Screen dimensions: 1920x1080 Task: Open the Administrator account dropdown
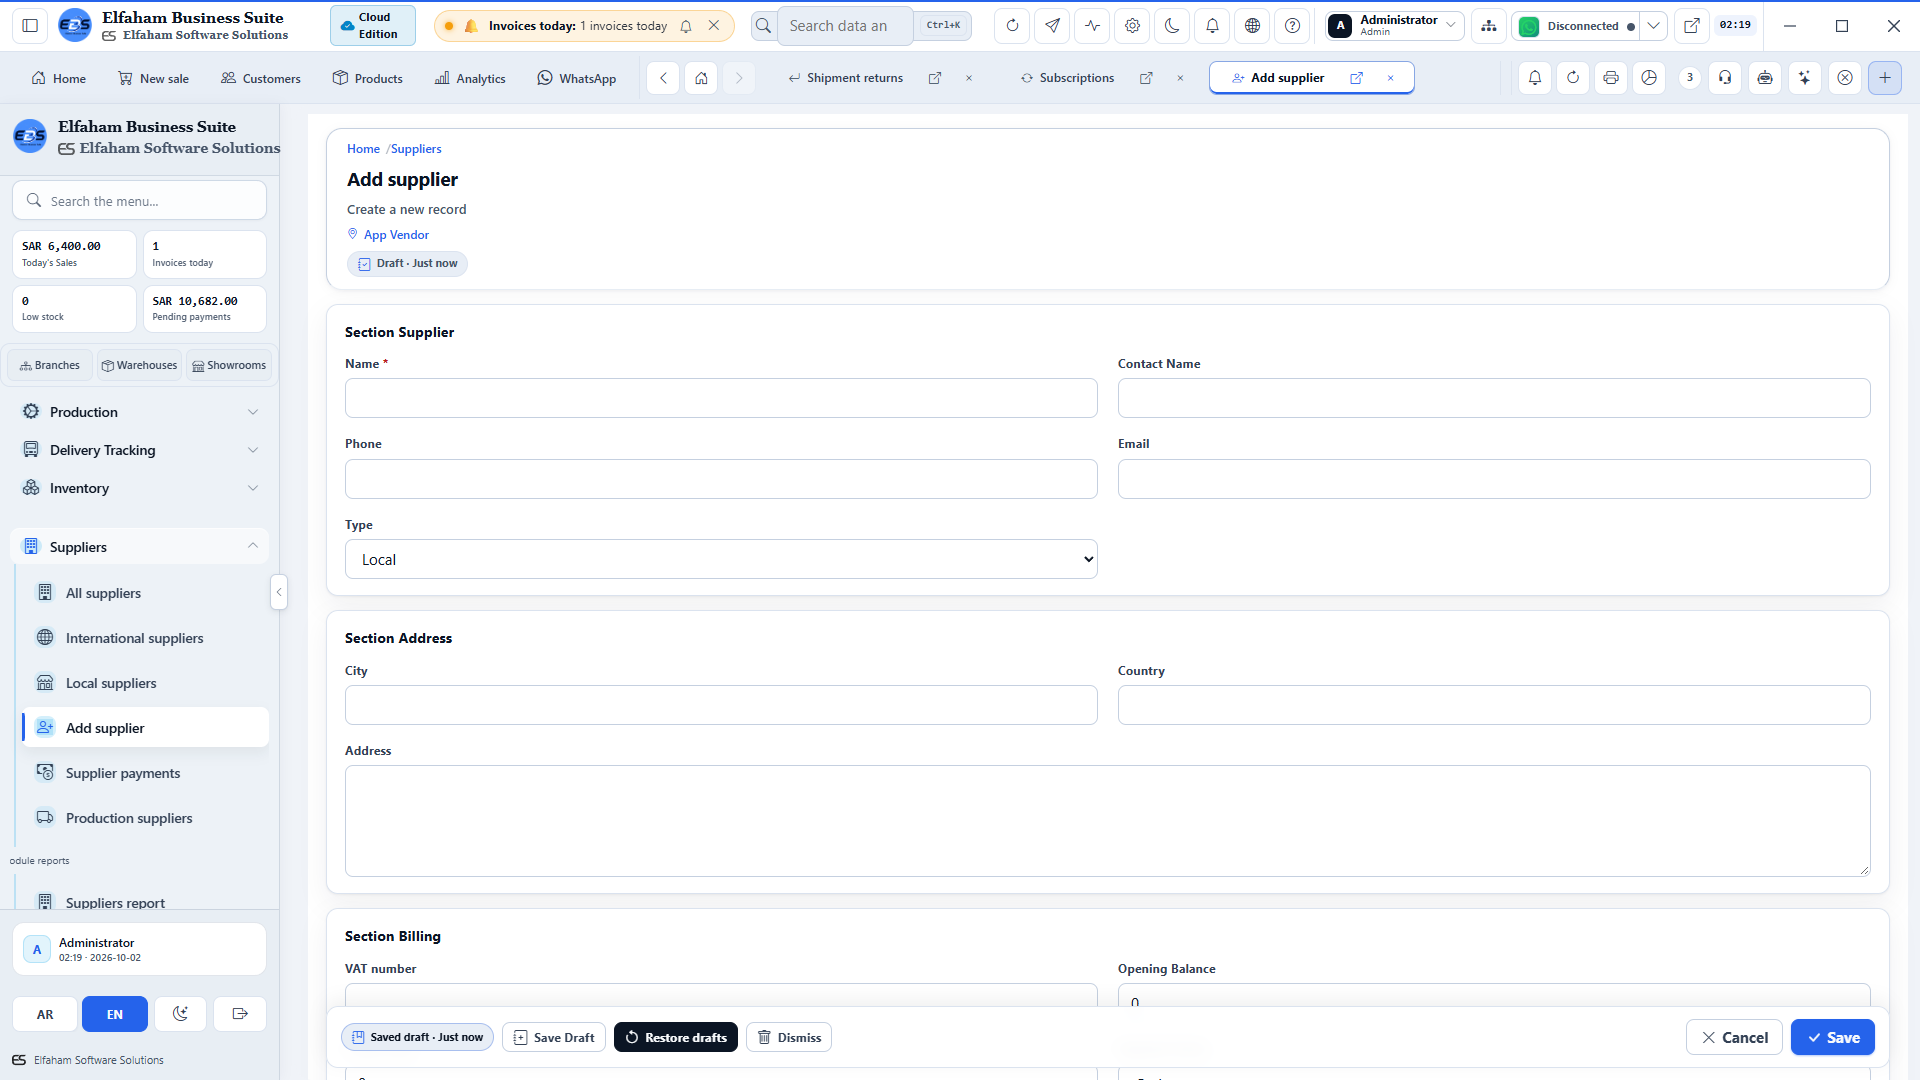point(1395,26)
